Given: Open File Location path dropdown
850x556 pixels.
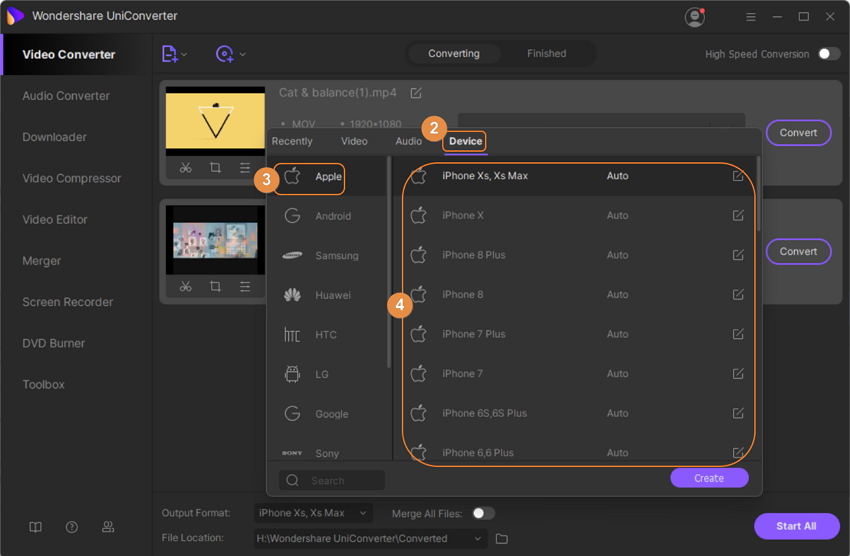Looking at the screenshot, I should tap(479, 539).
